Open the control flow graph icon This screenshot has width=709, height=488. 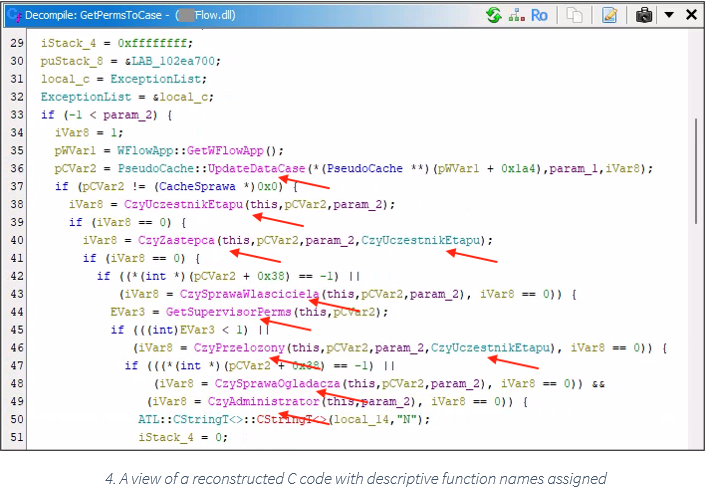pyautogui.click(x=517, y=15)
